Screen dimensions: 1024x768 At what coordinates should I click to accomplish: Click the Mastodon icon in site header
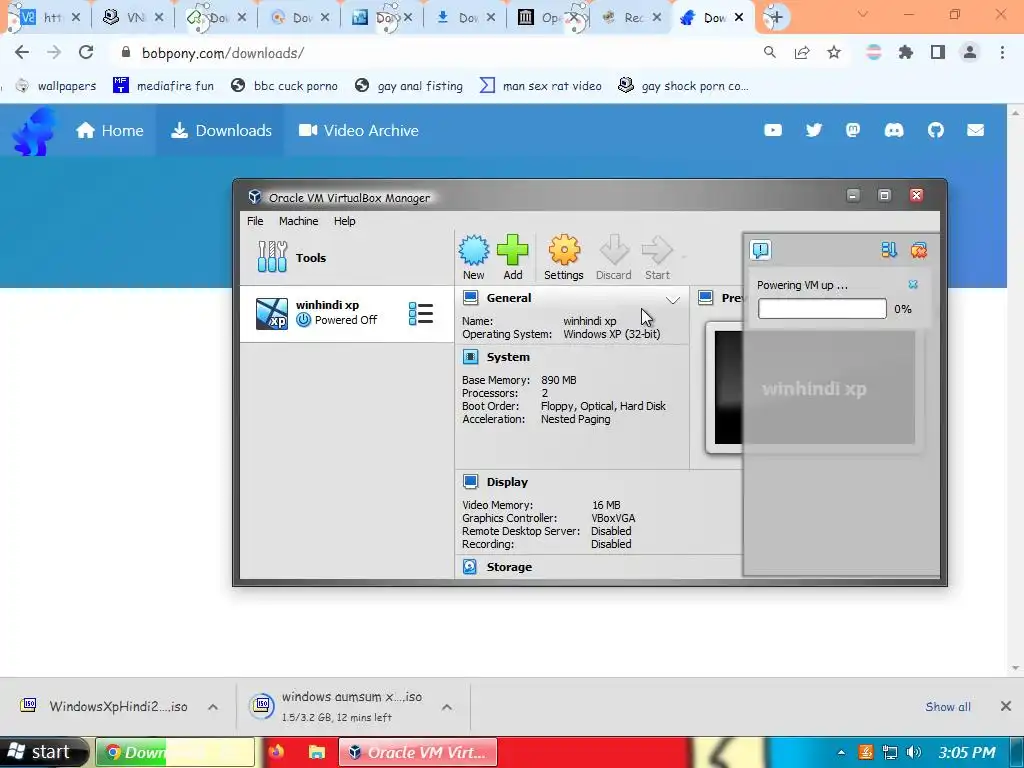pyautogui.click(x=853, y=131)
